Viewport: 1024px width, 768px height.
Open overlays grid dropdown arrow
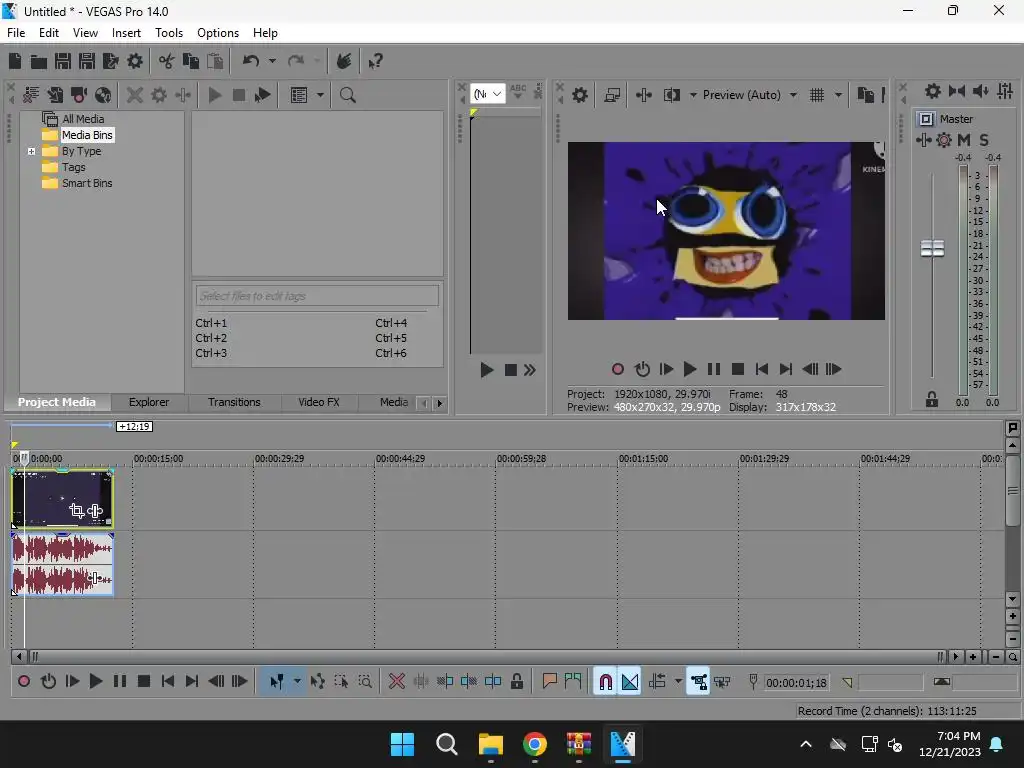(838, 95)
